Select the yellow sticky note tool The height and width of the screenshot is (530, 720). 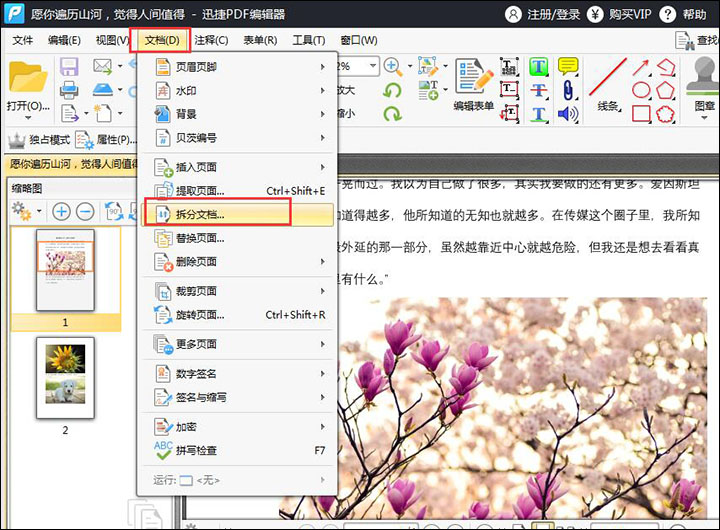(568, 67)
